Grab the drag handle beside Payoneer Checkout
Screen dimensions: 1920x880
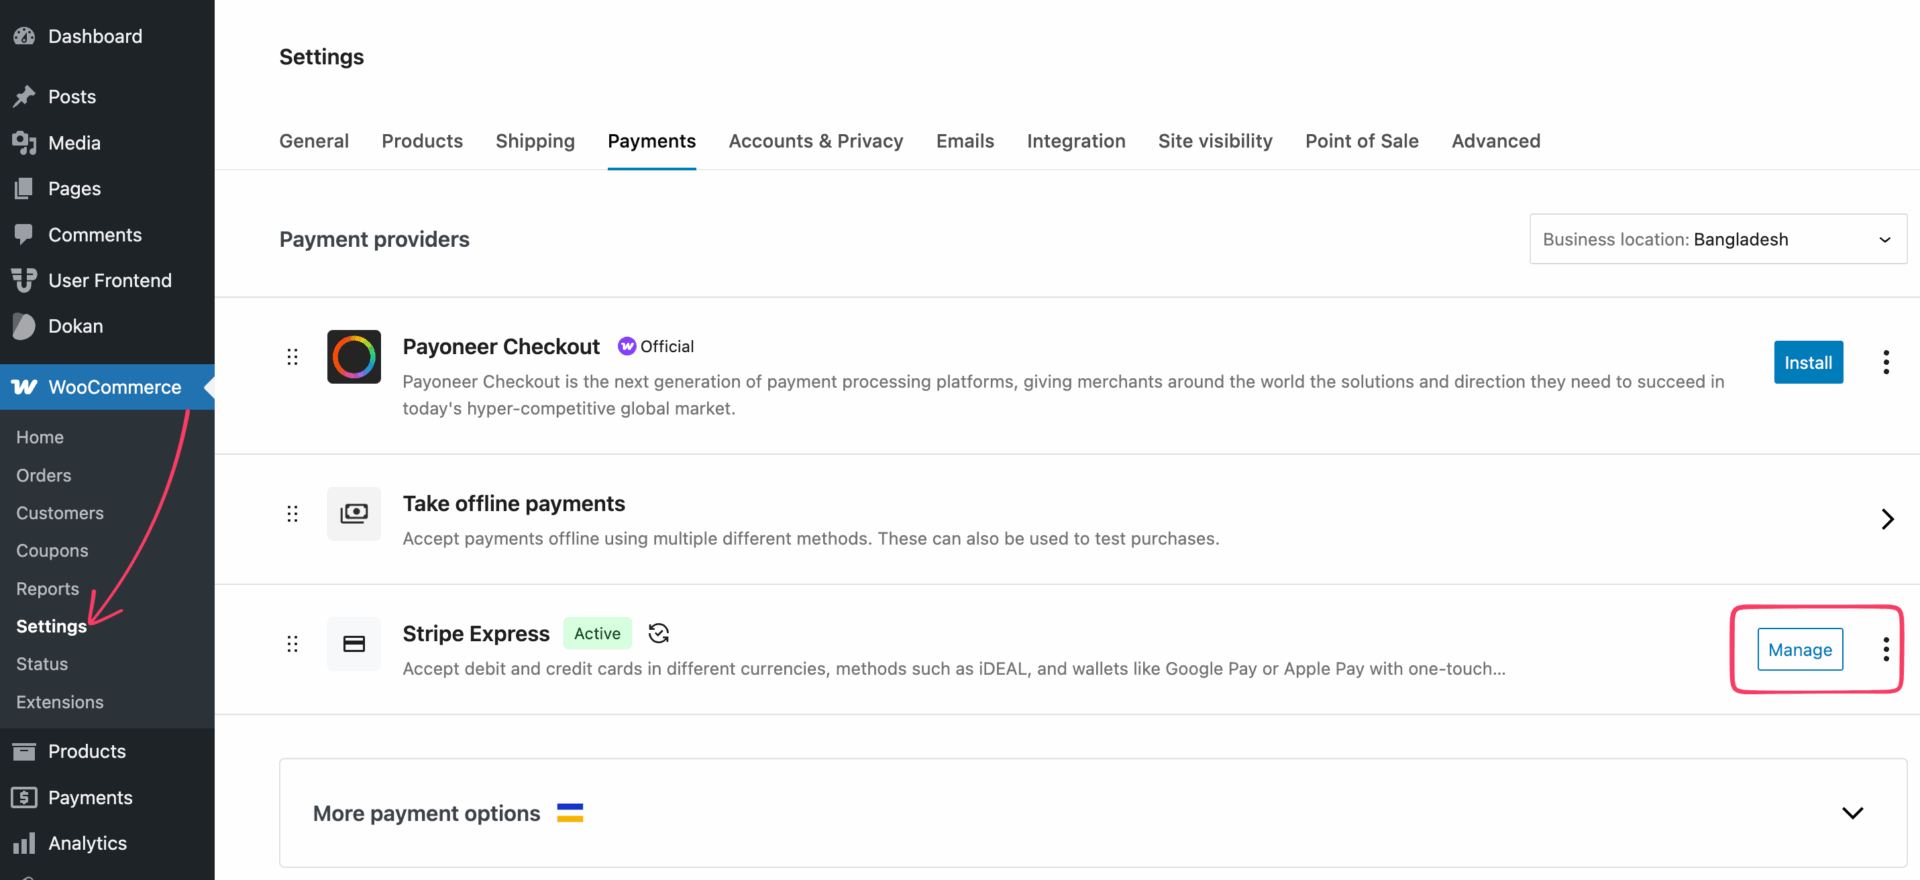(x=292, y=357)
